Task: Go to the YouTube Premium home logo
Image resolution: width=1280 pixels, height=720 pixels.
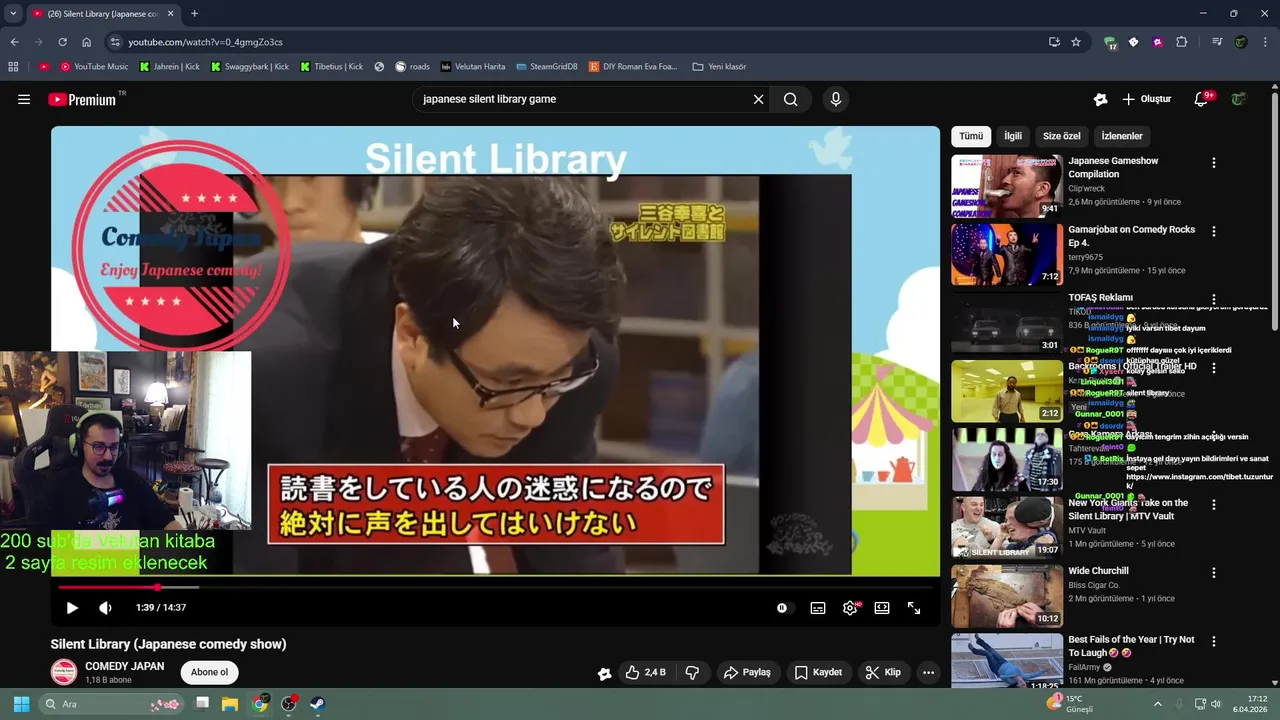Action: [x=82, y=99]
